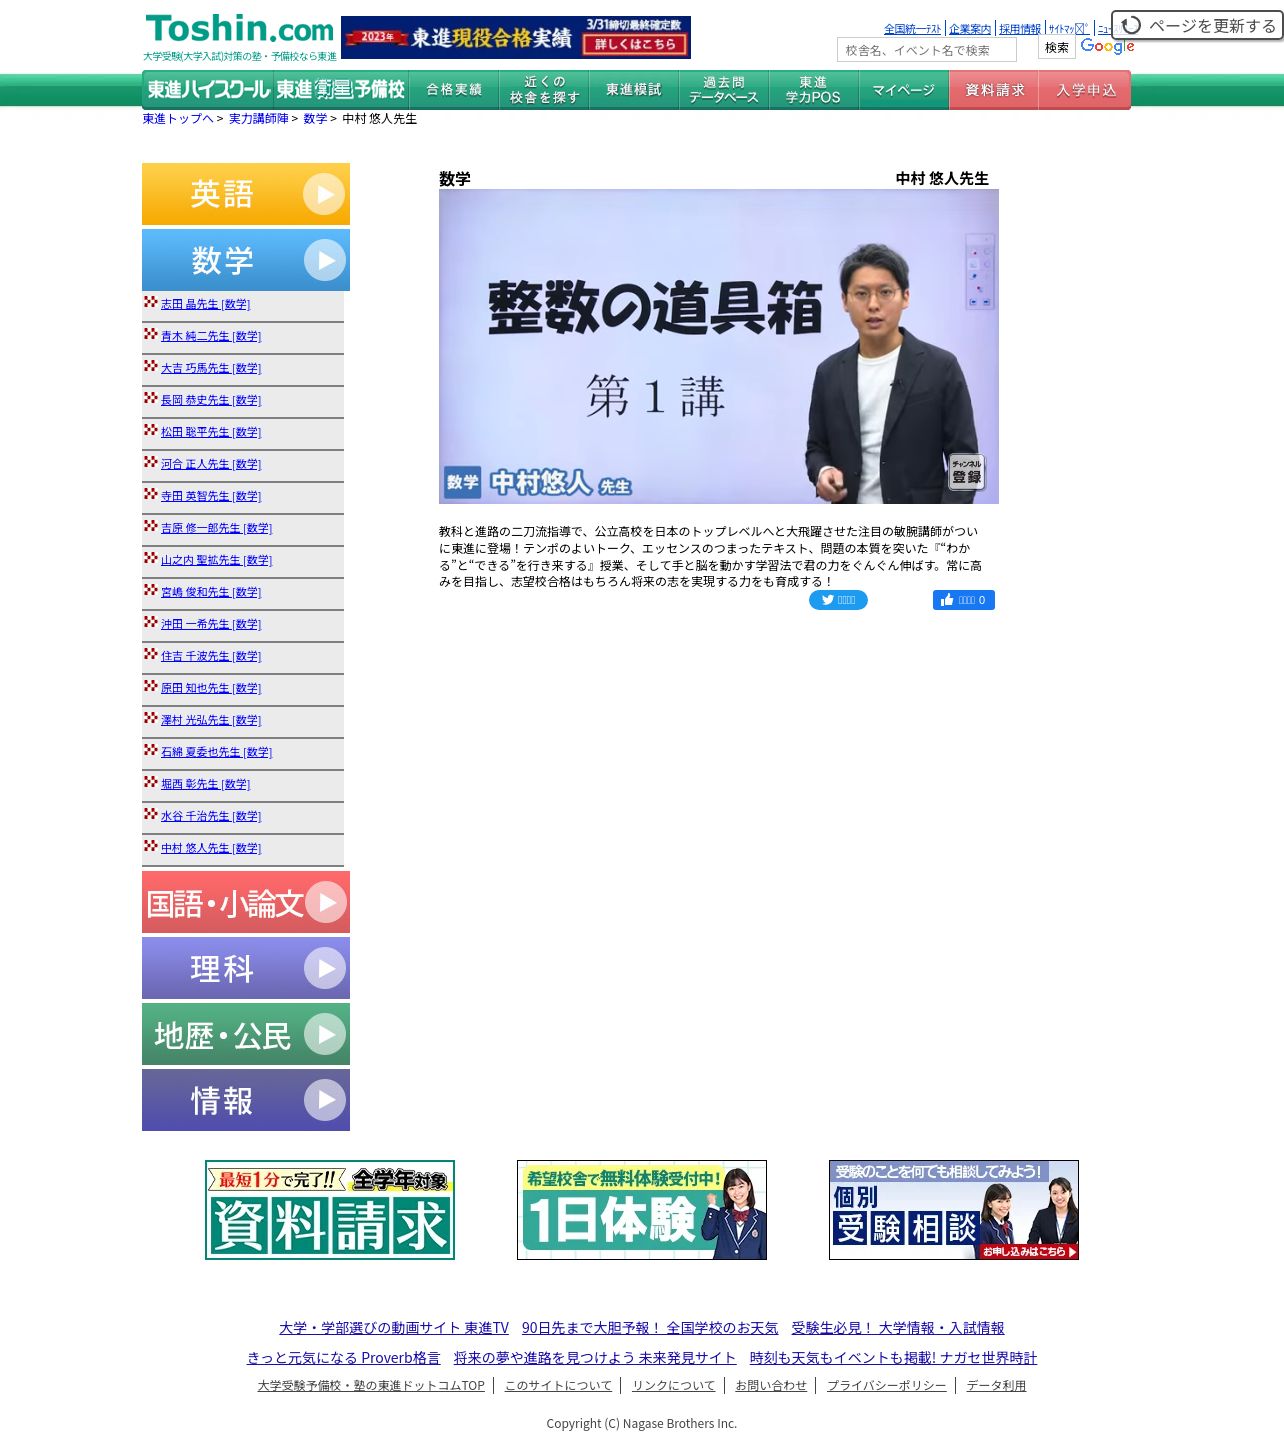Select teacher 山之内 聖拡先生 [数学]
Screen dimensions: 1284x1432
tap(216, 560)
